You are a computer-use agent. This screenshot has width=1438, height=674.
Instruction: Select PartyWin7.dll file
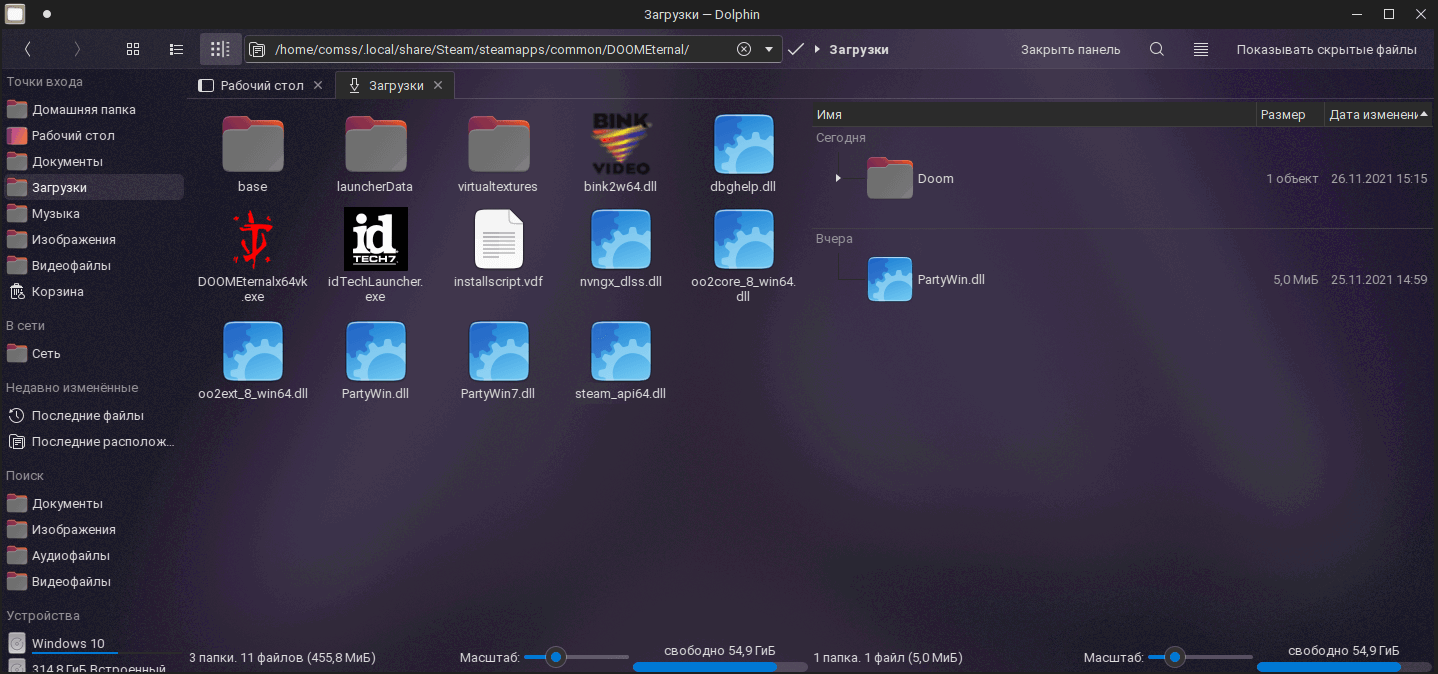(x=498, y=362)
